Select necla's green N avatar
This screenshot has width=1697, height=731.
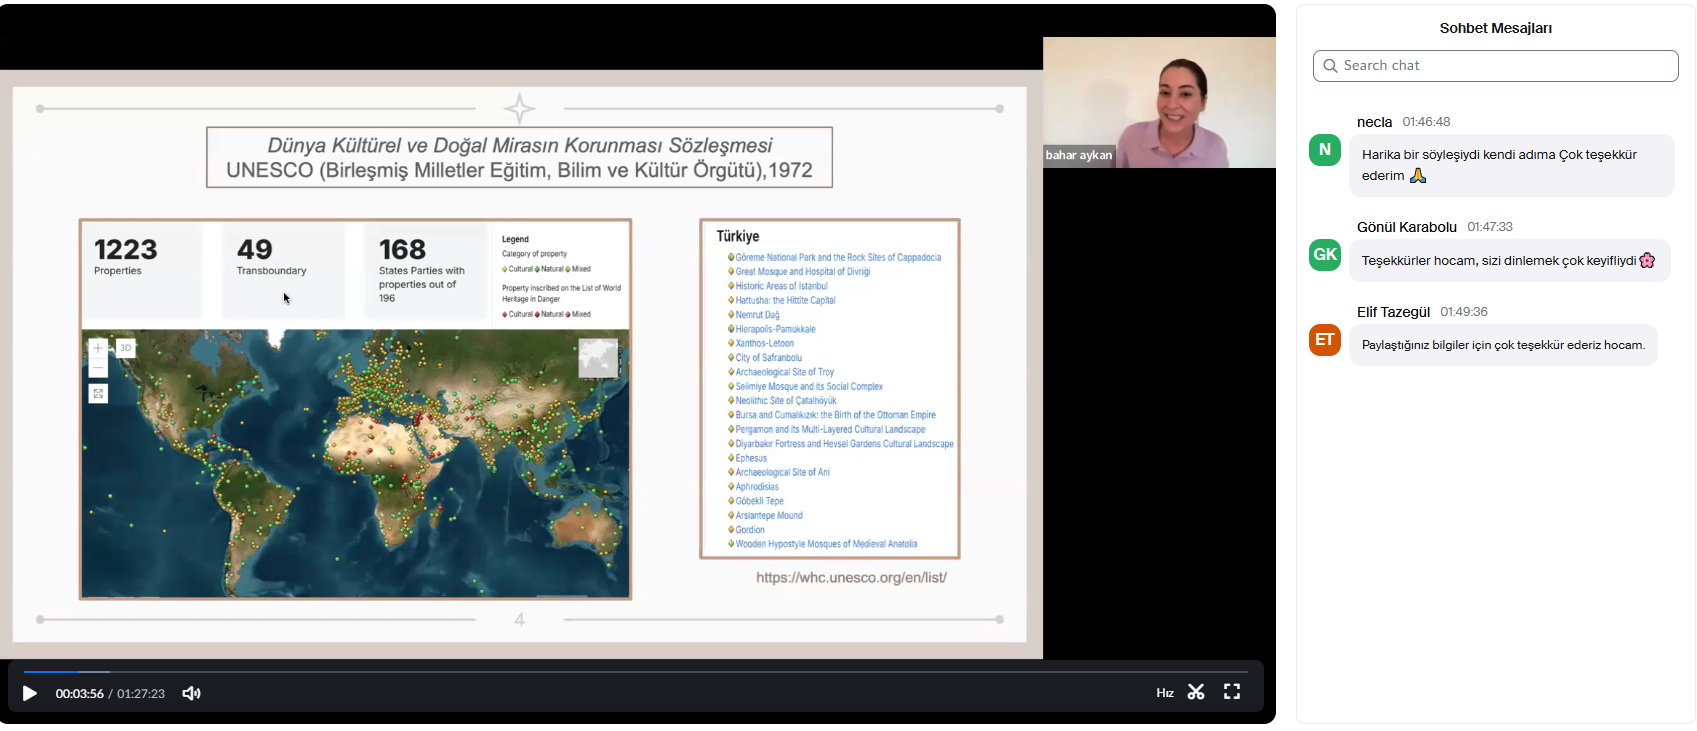(x=1325, y=150)
